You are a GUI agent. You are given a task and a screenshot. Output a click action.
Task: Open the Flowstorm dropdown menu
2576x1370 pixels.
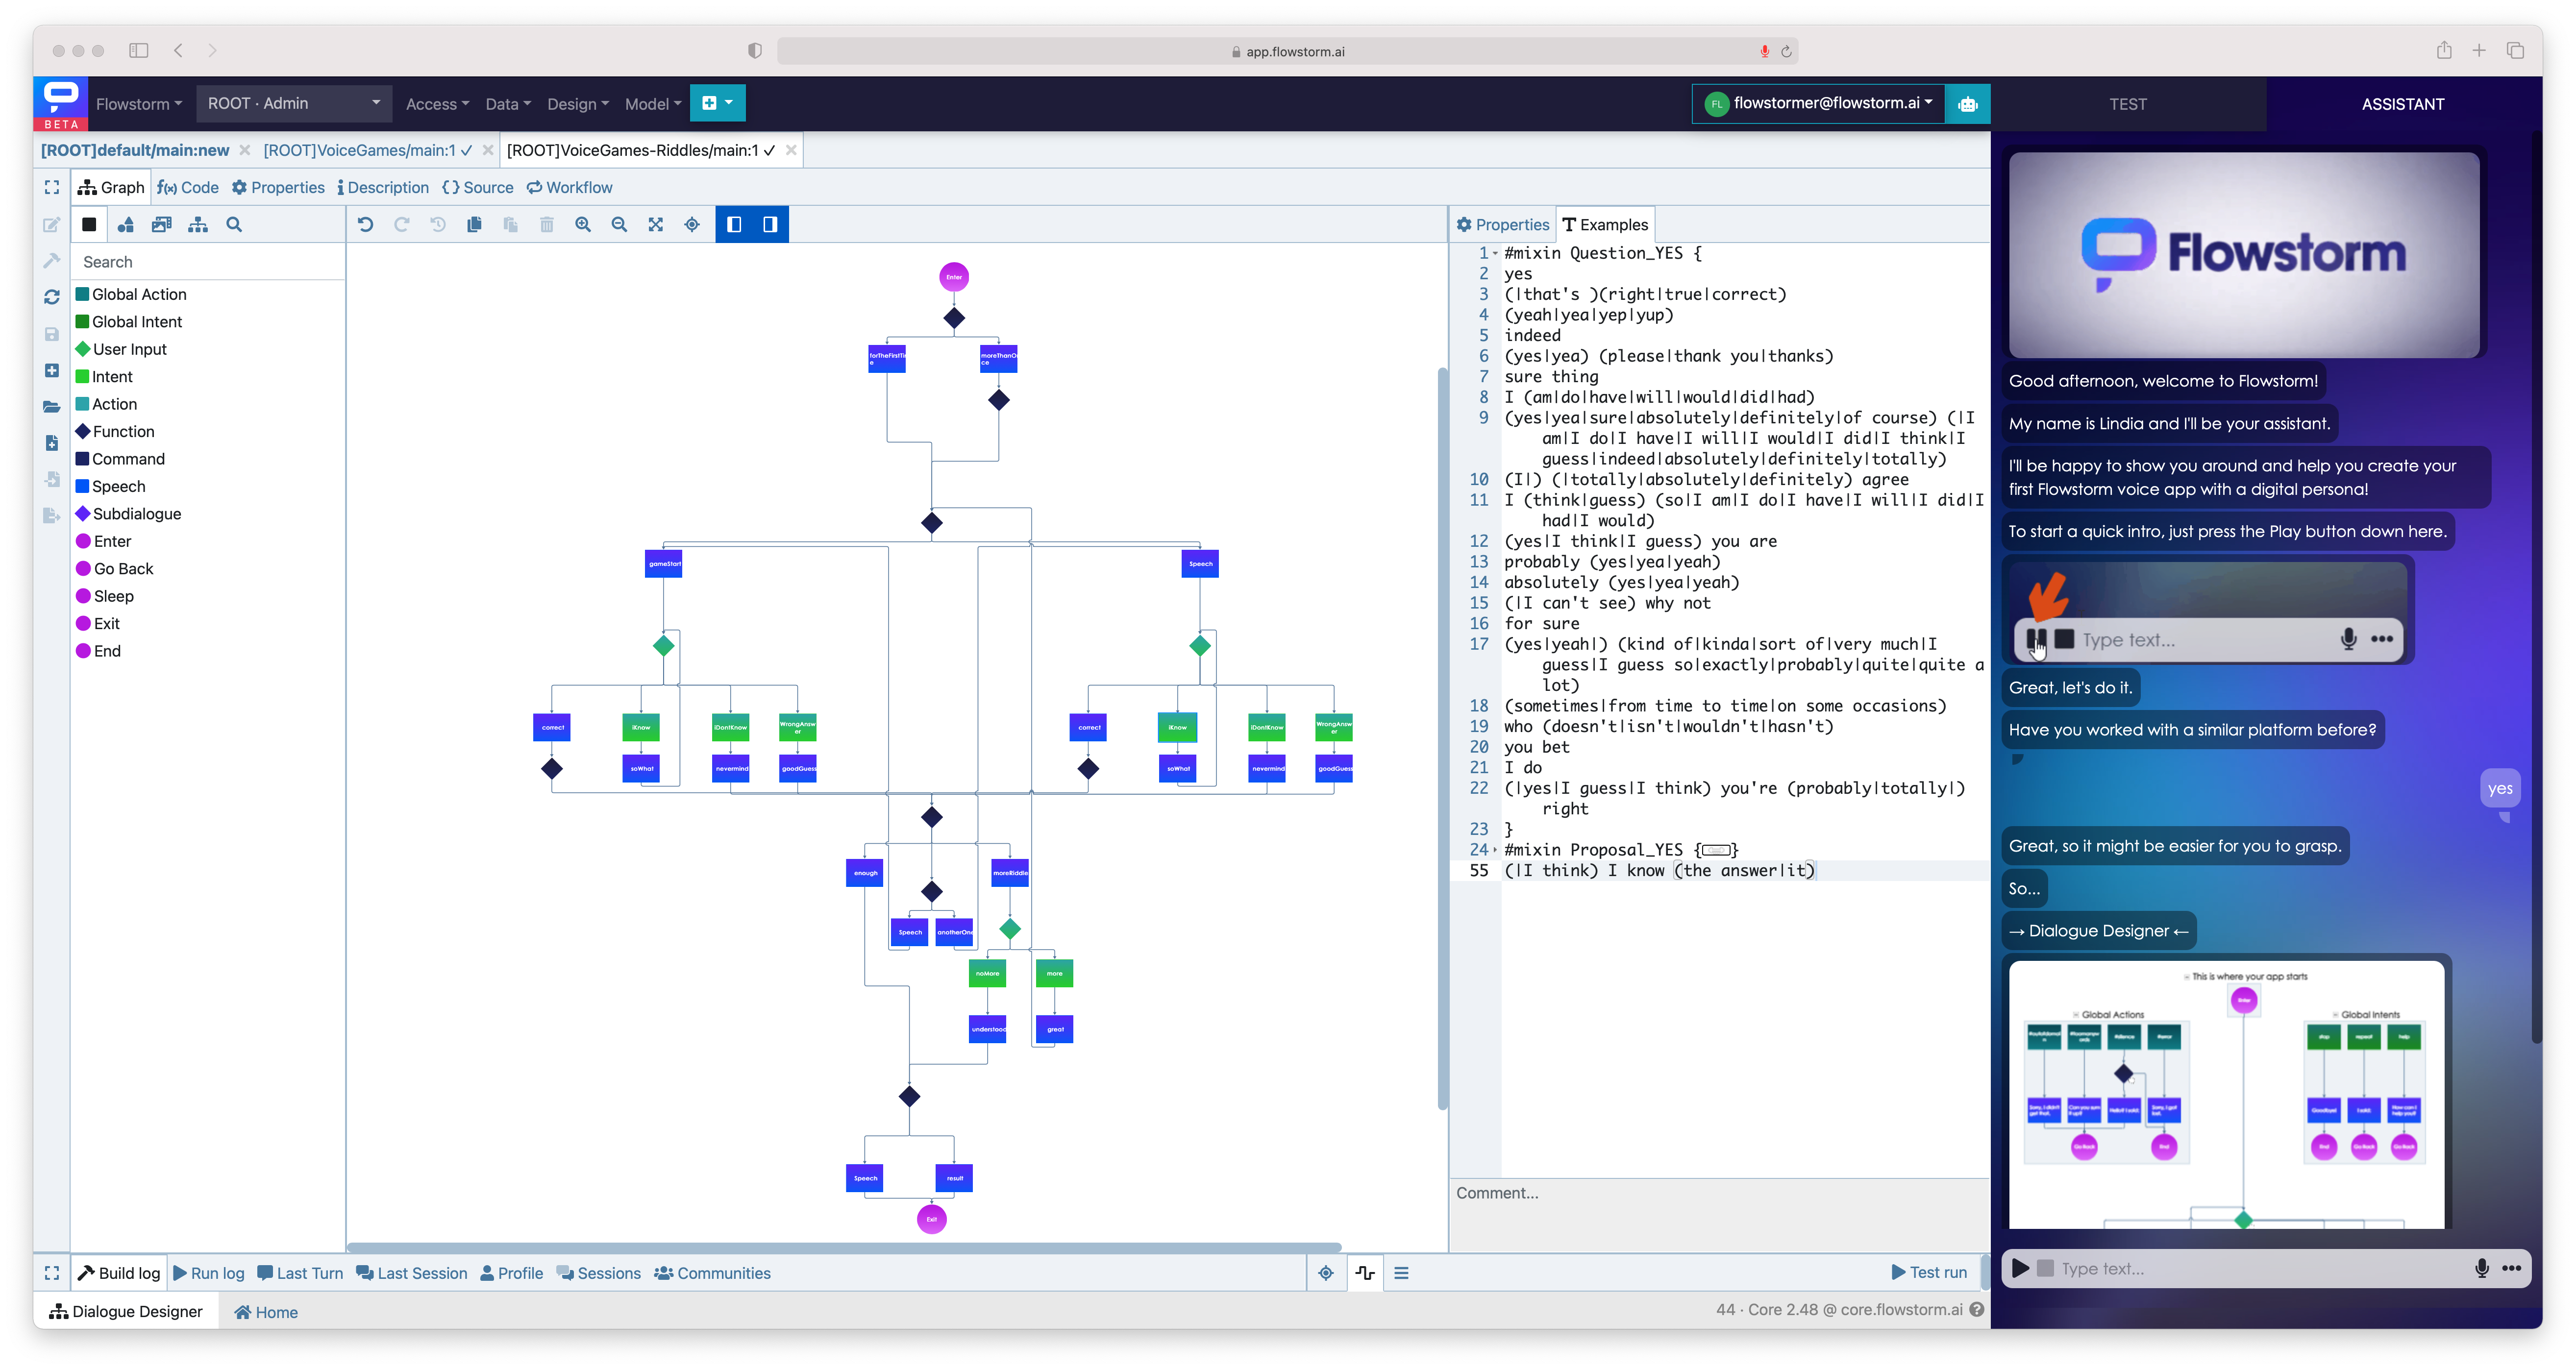coord(139,104)
